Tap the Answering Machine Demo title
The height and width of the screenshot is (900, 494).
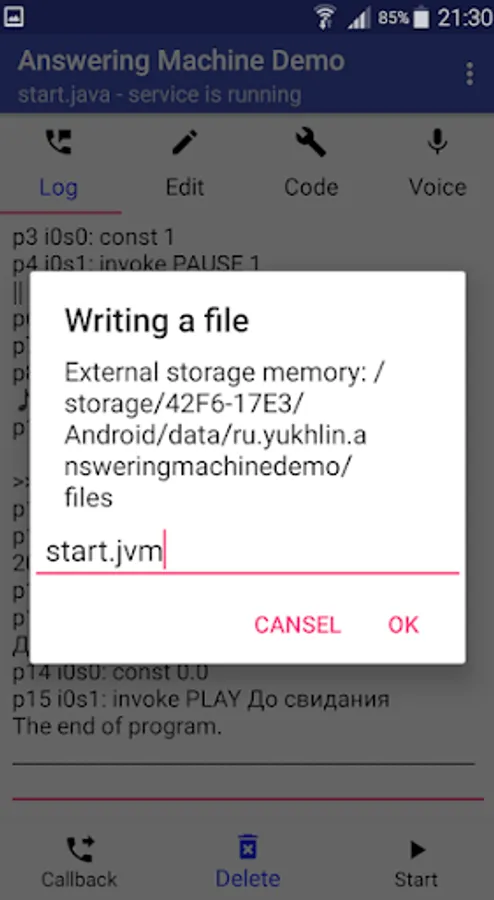(181, 60)
